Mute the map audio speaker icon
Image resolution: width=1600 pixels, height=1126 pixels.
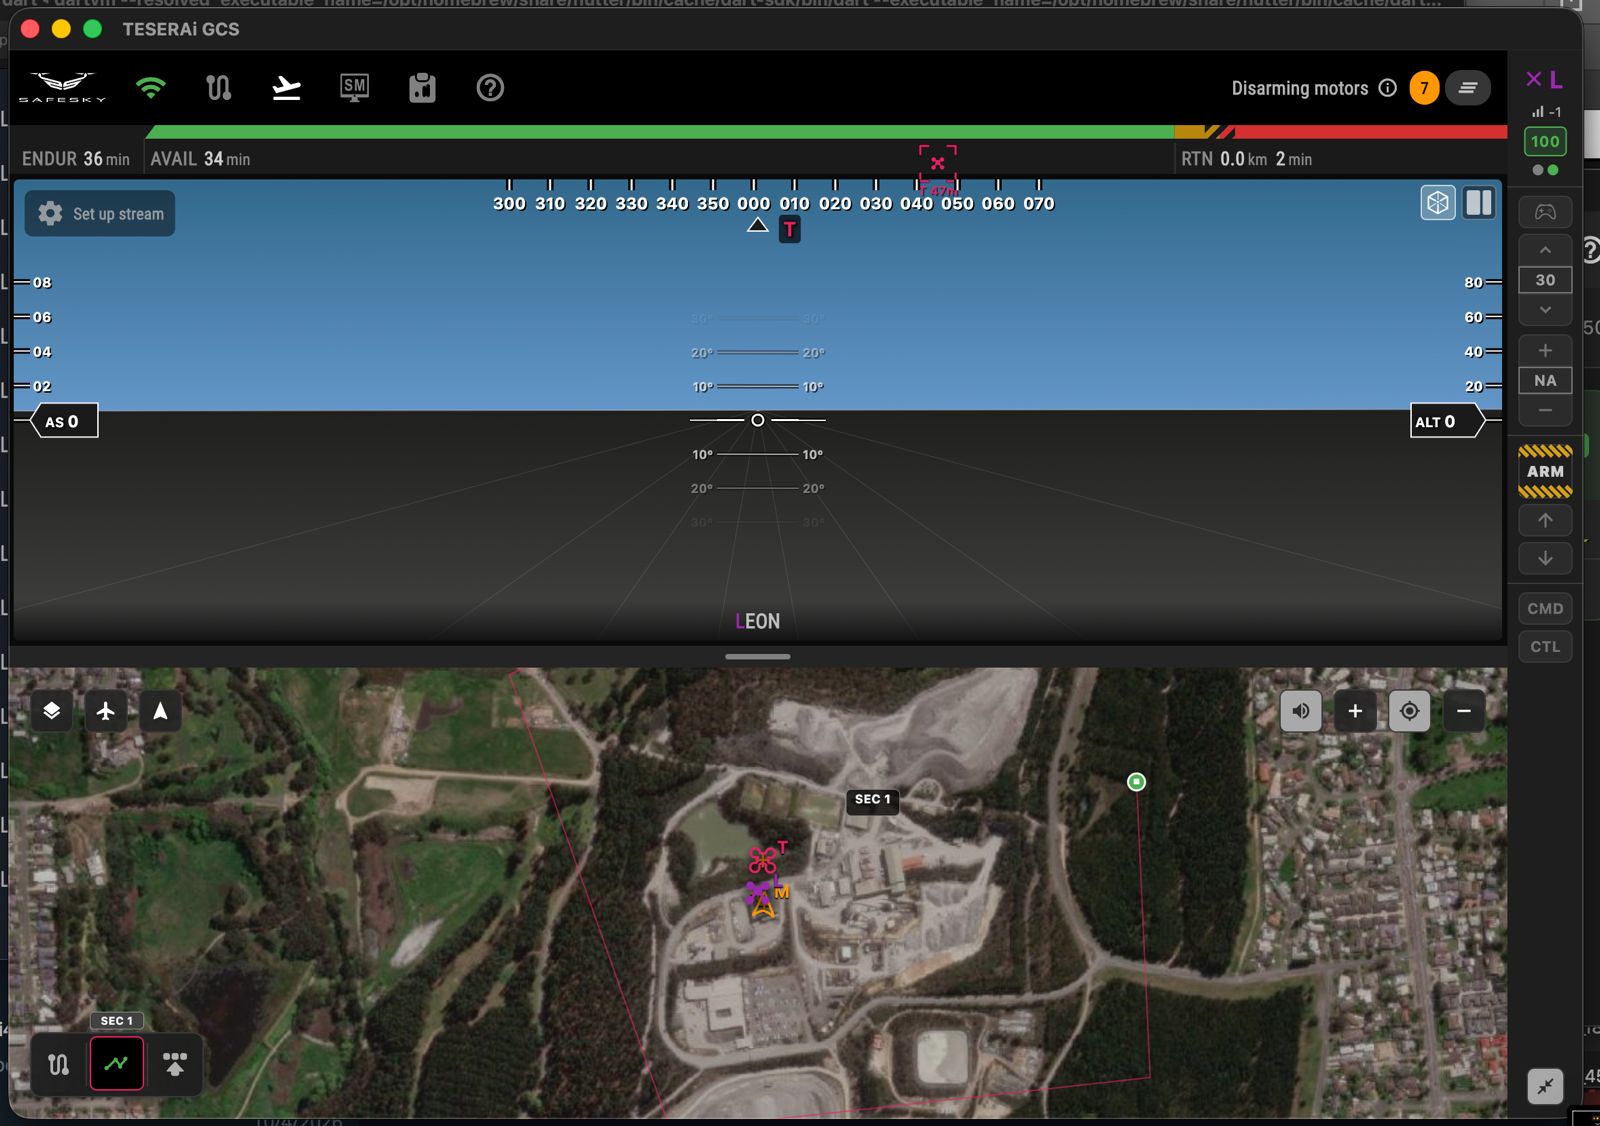(x=1301, y=711)
